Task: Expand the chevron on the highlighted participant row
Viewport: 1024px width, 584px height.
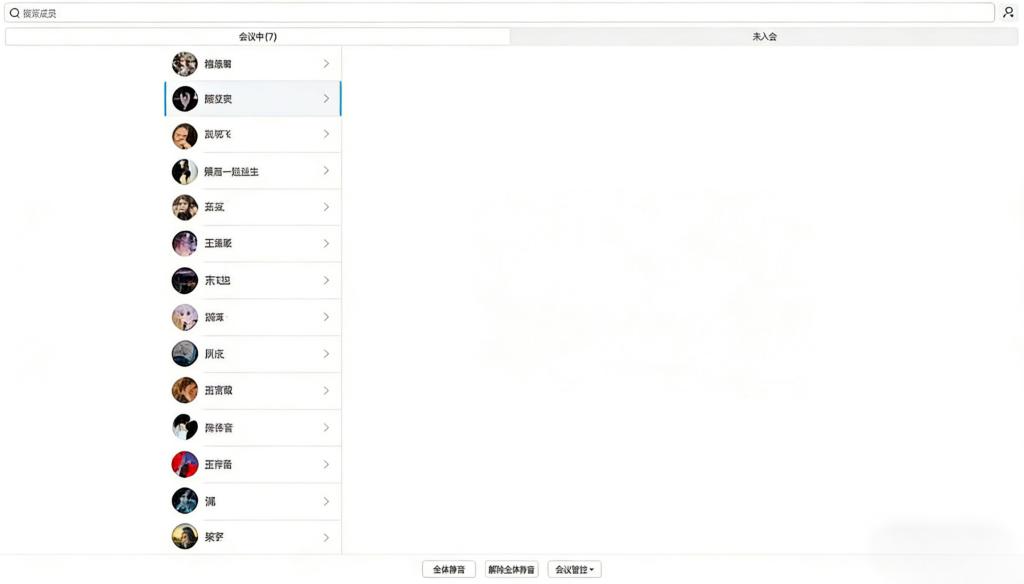Action: [x=326, y=99]
